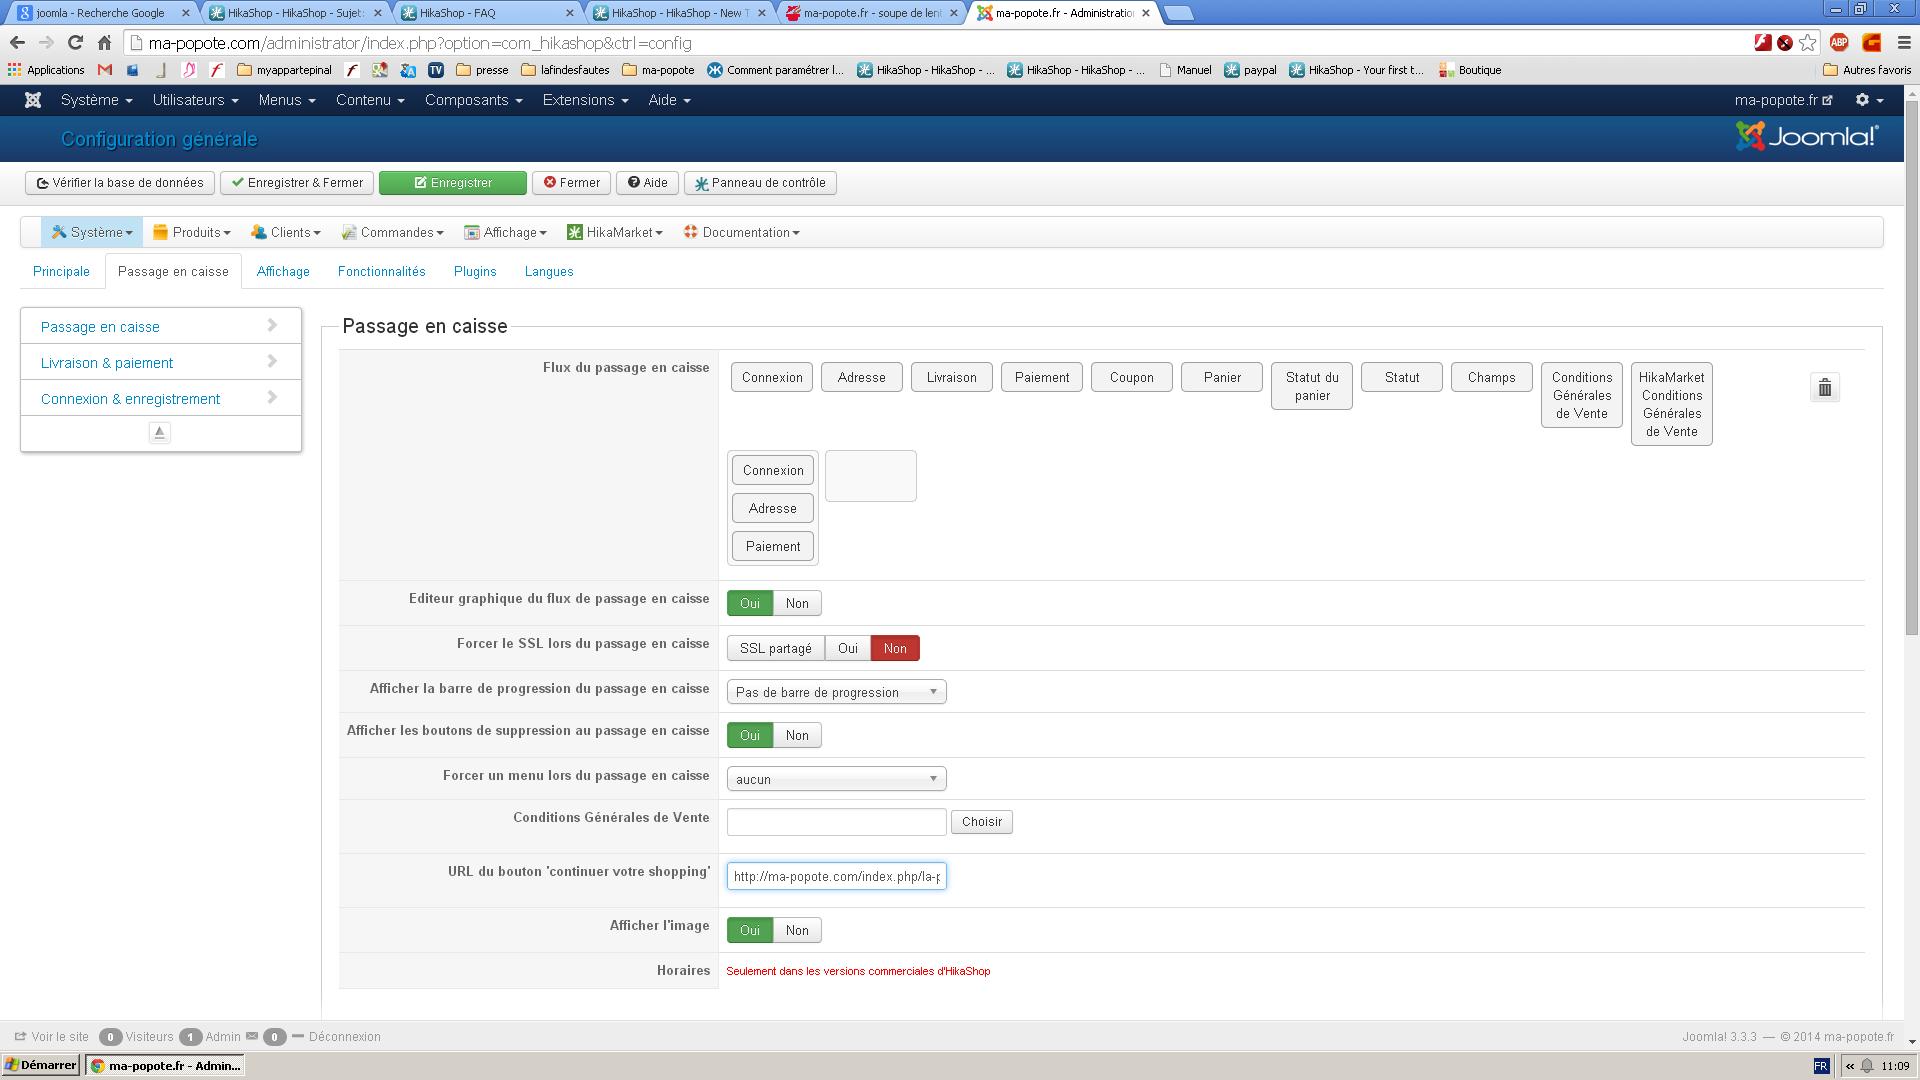
Task: Select SSL partagé for forced checkout SSL
Action: (775, 648)
